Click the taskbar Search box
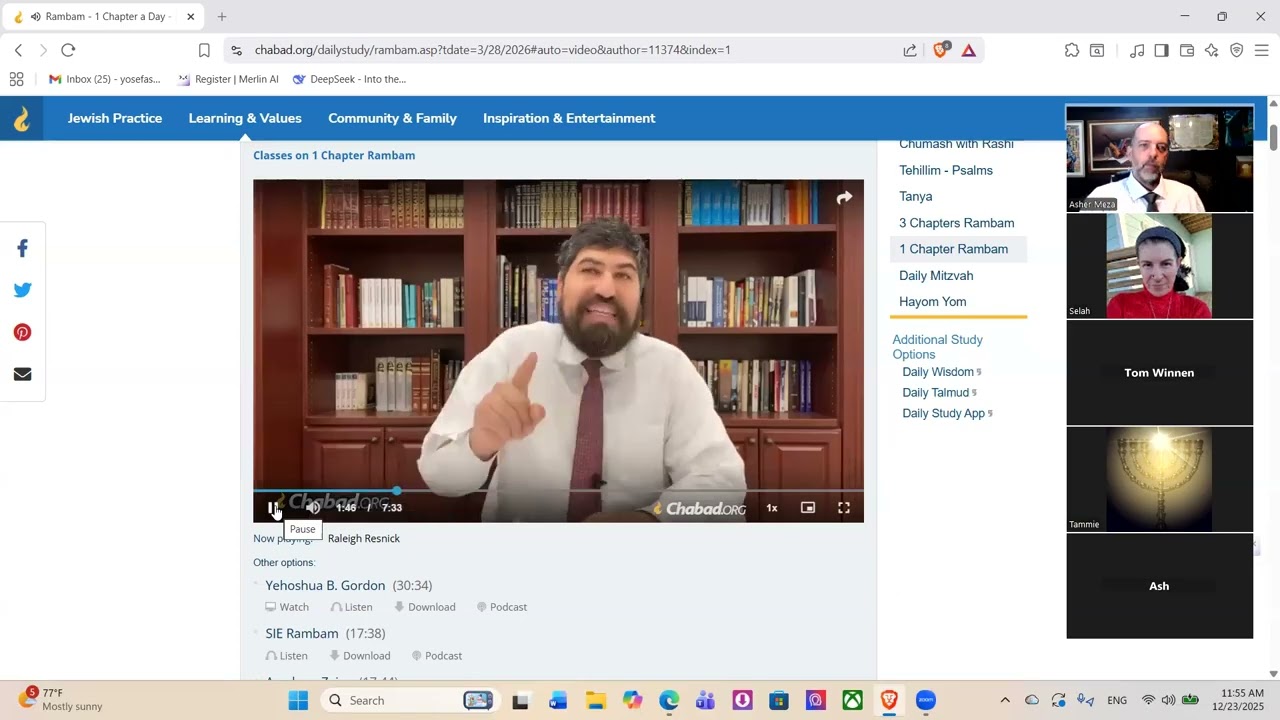 pos(410,701)
